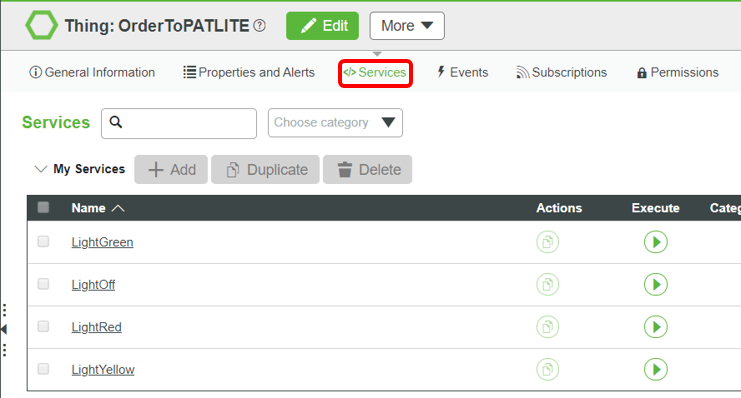Check the LightGreen row checkbox
The width and height of the screenshot is (741, 398).
coord(43,242)
